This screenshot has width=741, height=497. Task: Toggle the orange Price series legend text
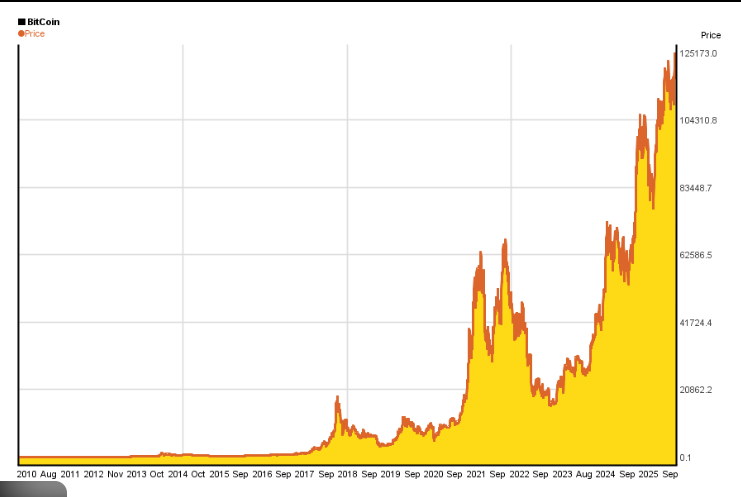[35, 34]
